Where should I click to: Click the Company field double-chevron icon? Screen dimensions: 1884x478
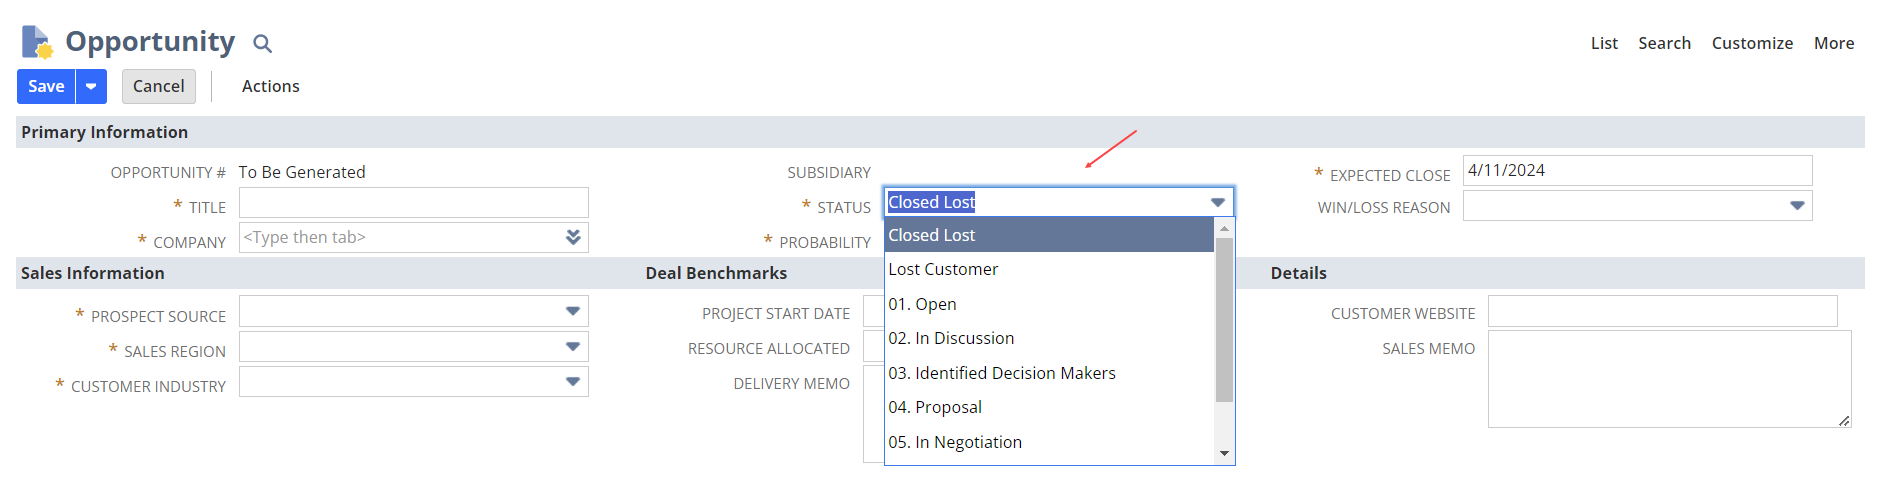pyautogui.click(x=573, y=237)
